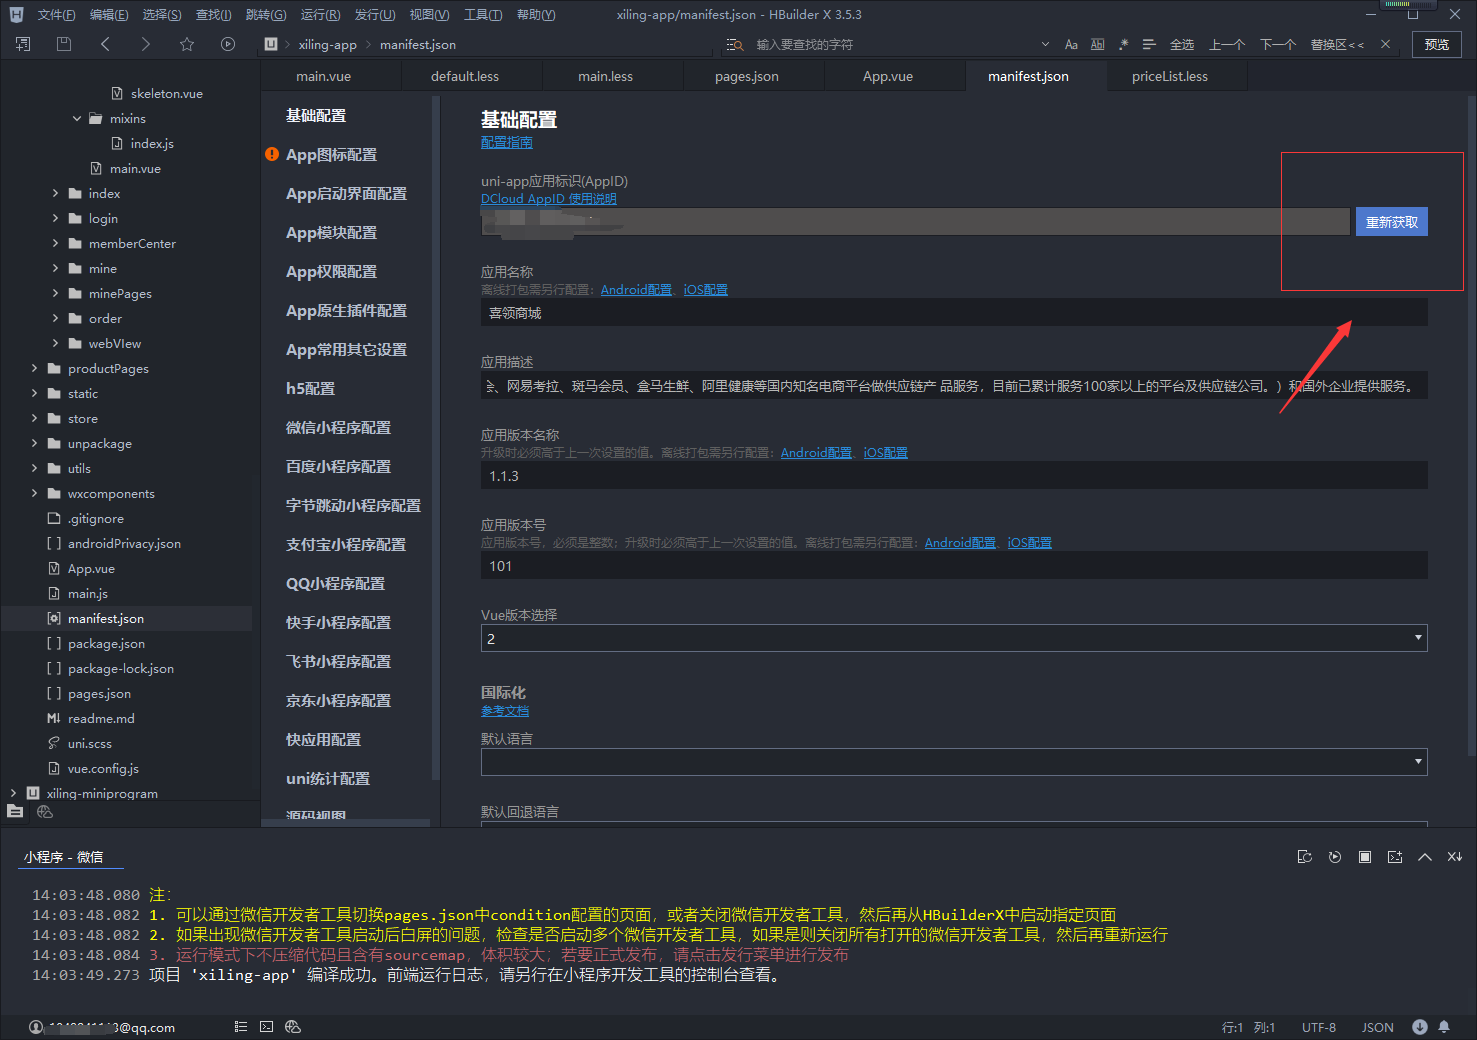
Task: Click the cloud globe icon below file tree
Action: tap(44, 812)
